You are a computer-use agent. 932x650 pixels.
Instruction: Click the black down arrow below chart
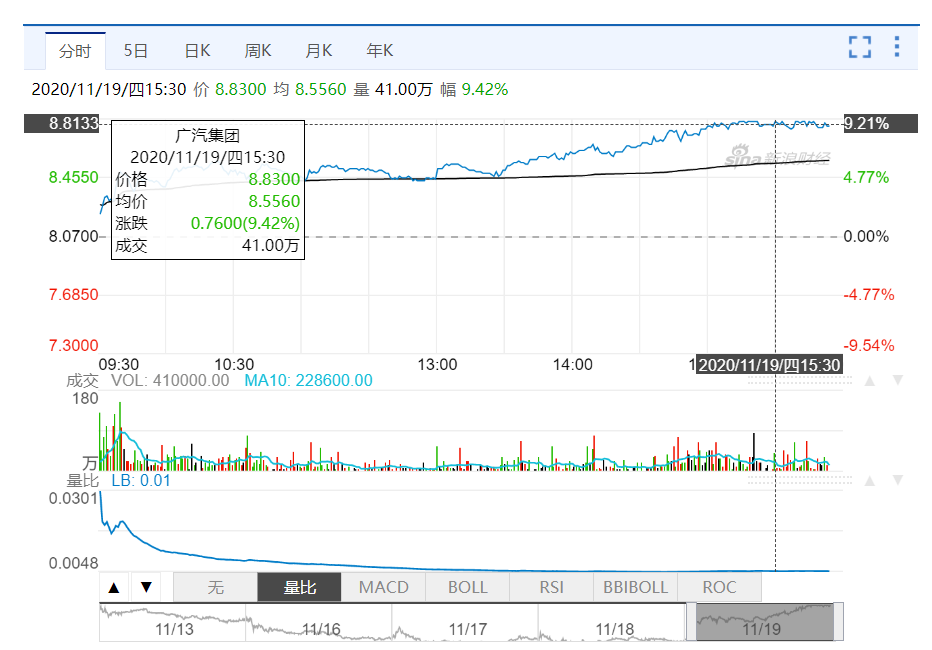click(146, 588)
